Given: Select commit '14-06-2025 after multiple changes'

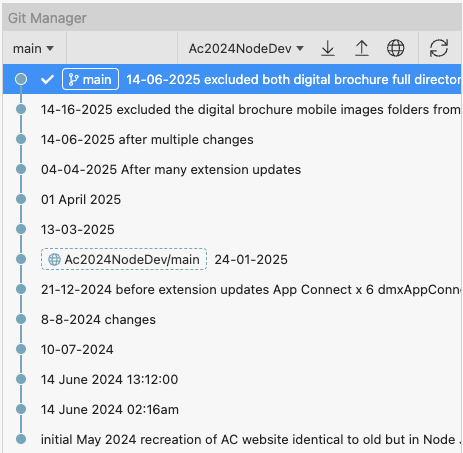Looking at the screenshot, I should click(232, 139).
